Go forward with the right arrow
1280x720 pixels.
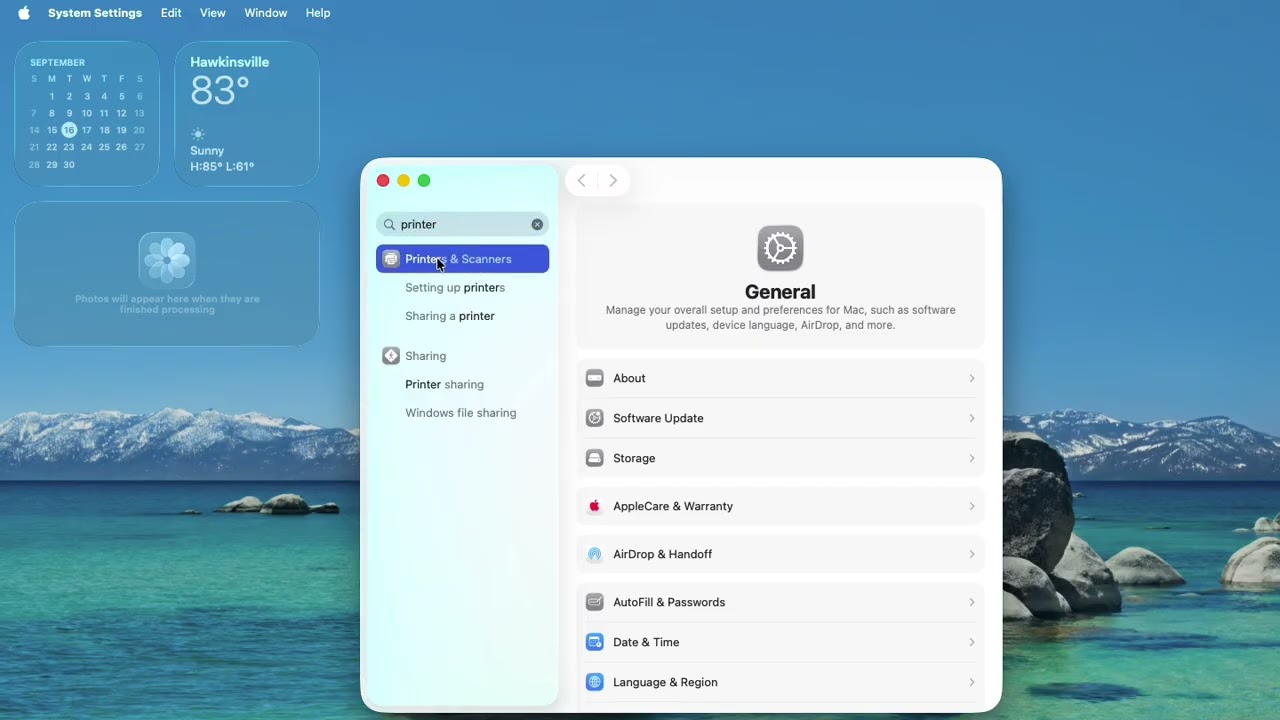pos(613,181)
